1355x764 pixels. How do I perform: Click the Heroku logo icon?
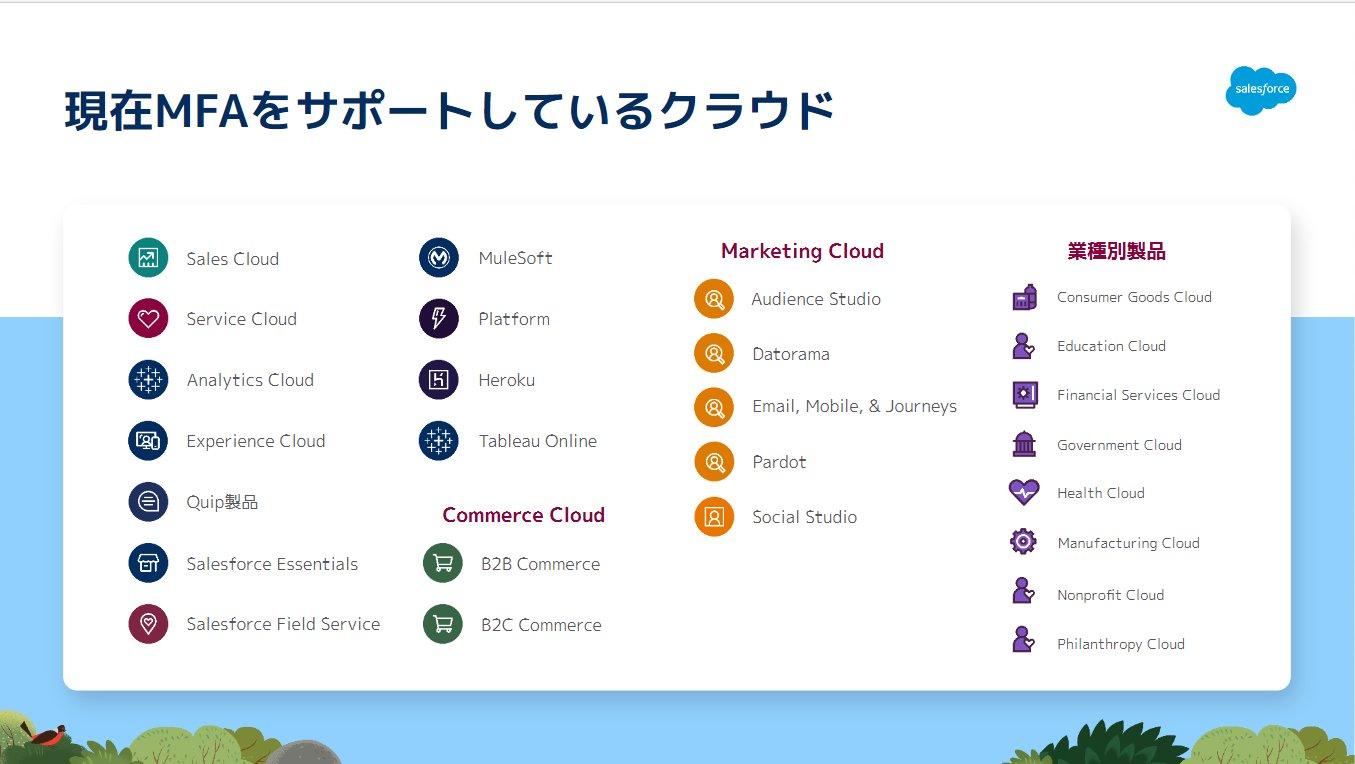click(x=439, y=380)
